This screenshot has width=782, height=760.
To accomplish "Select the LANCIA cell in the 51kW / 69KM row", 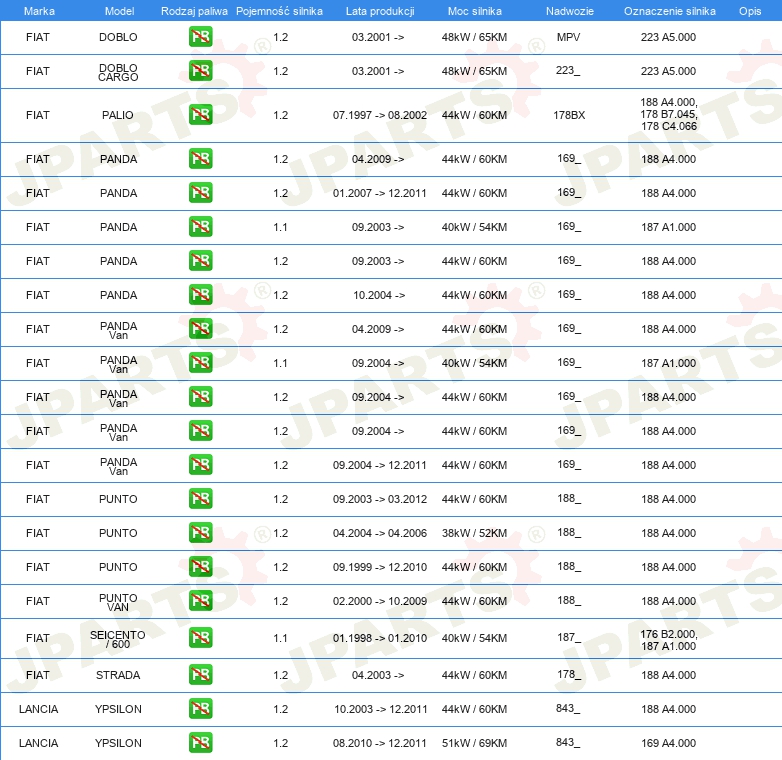I will pyautogui.click(x=38, y=743).
